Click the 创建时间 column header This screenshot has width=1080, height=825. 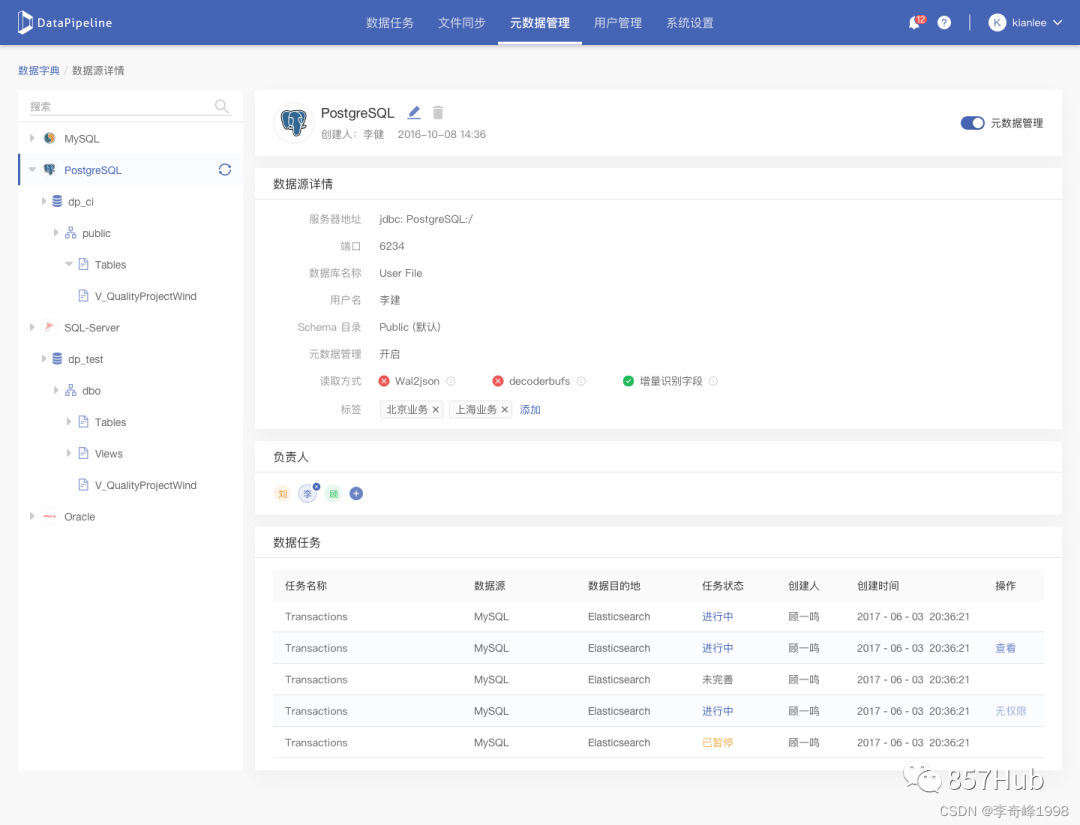point(878,585)
